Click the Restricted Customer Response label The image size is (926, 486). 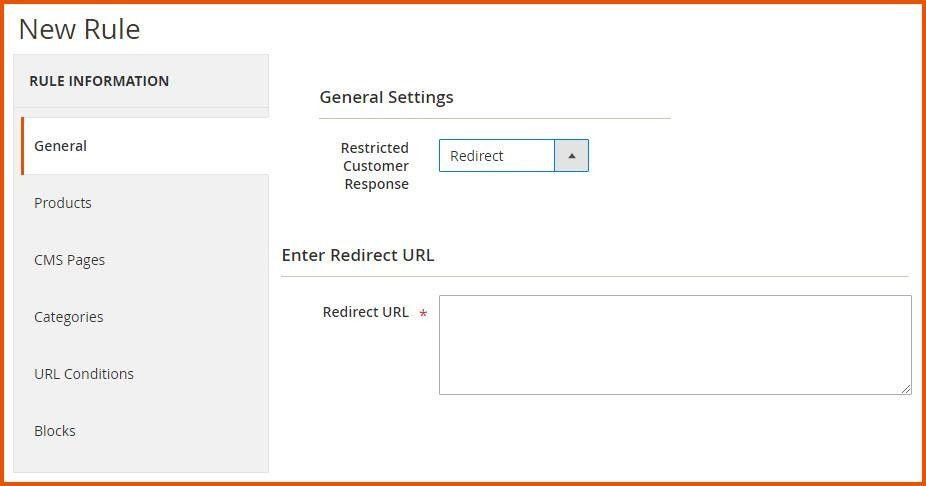pos(375,166)
